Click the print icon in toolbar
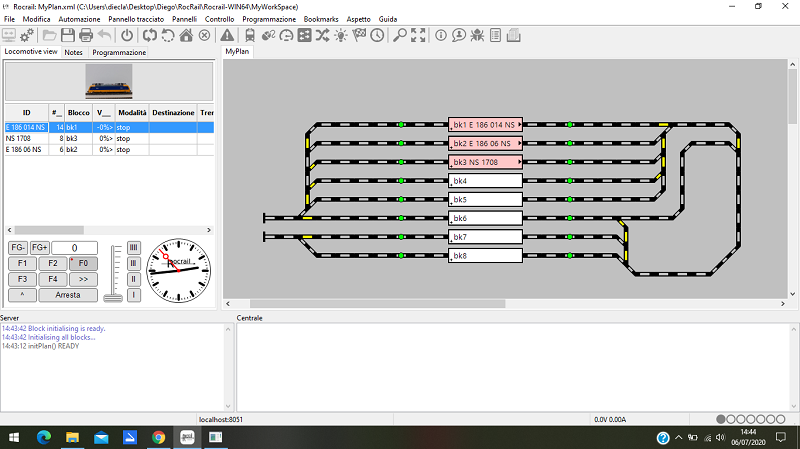This screenshot has width=800, height=449. pyautogui.click(x=86, y=35)
